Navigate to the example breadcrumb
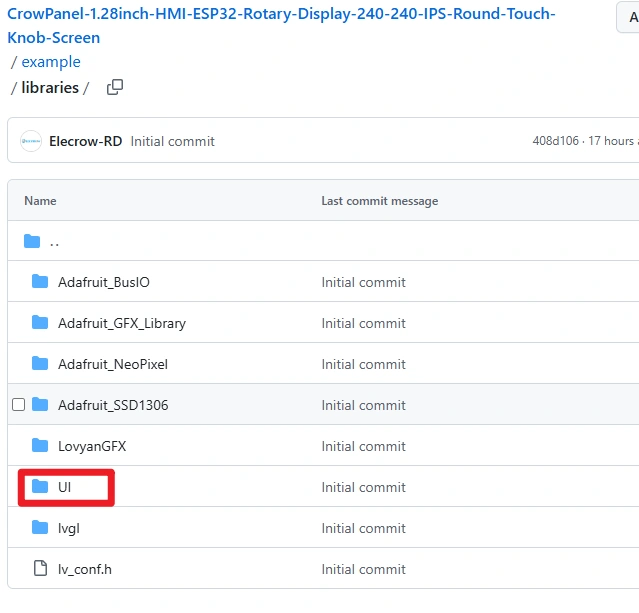The width and height of the screenshot is (639, 613). coord(51,62)
